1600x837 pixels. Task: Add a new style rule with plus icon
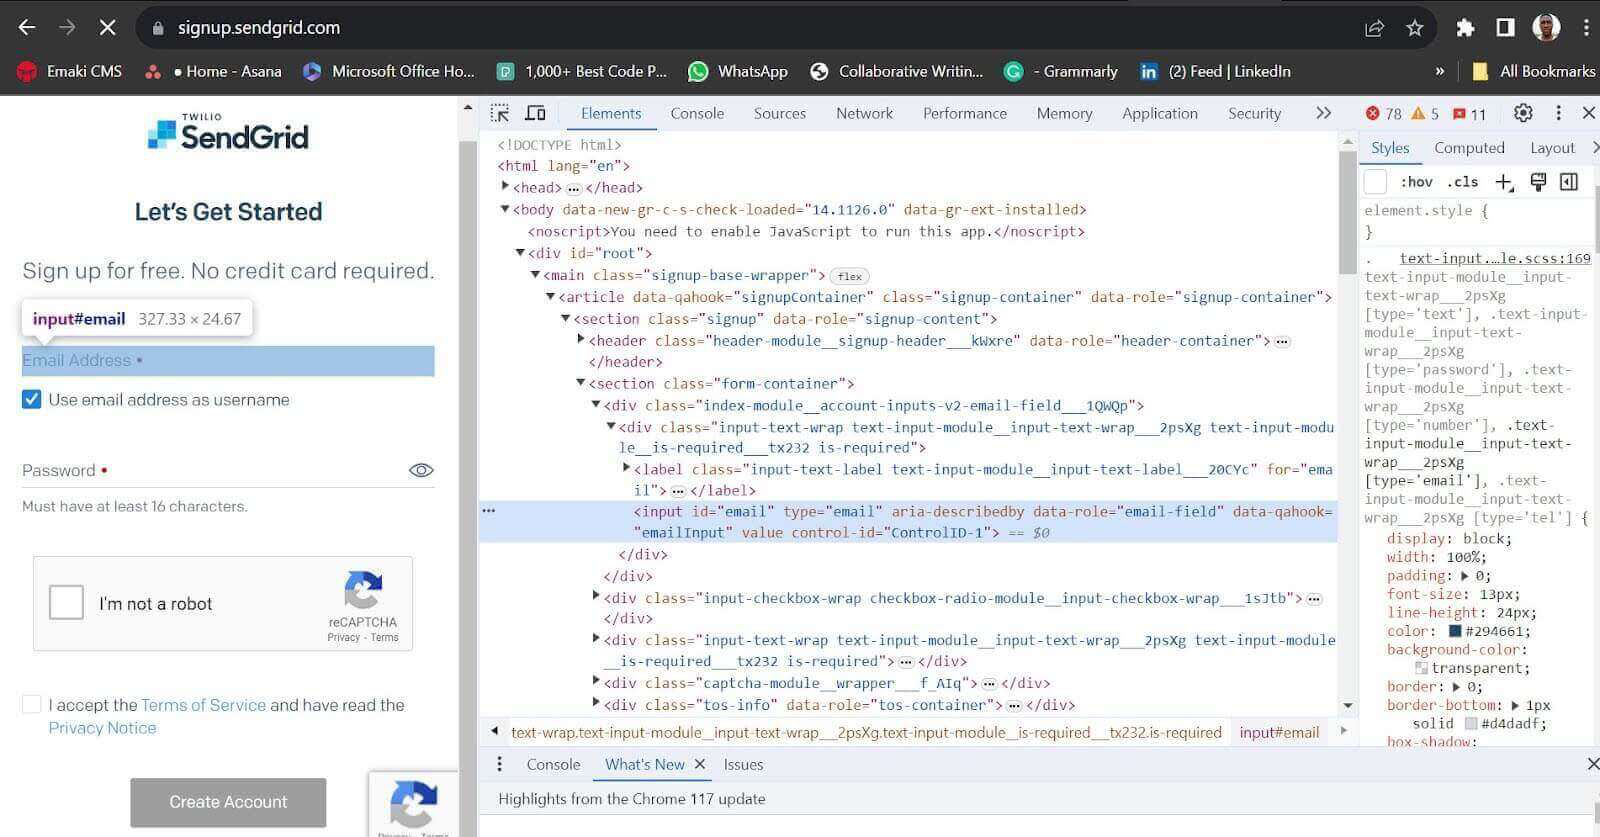click(1503, 182)
